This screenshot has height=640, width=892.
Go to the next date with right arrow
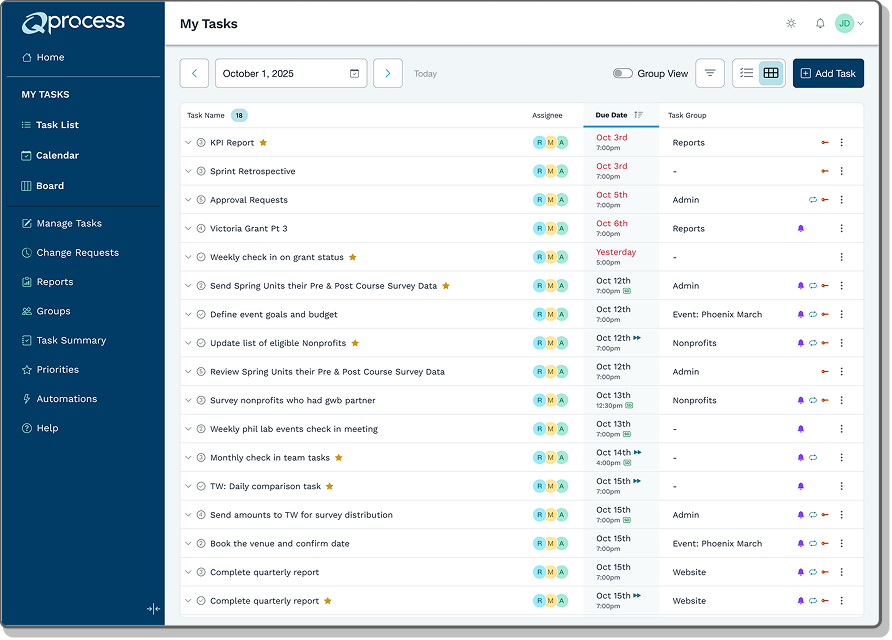(x=388, y=73)
